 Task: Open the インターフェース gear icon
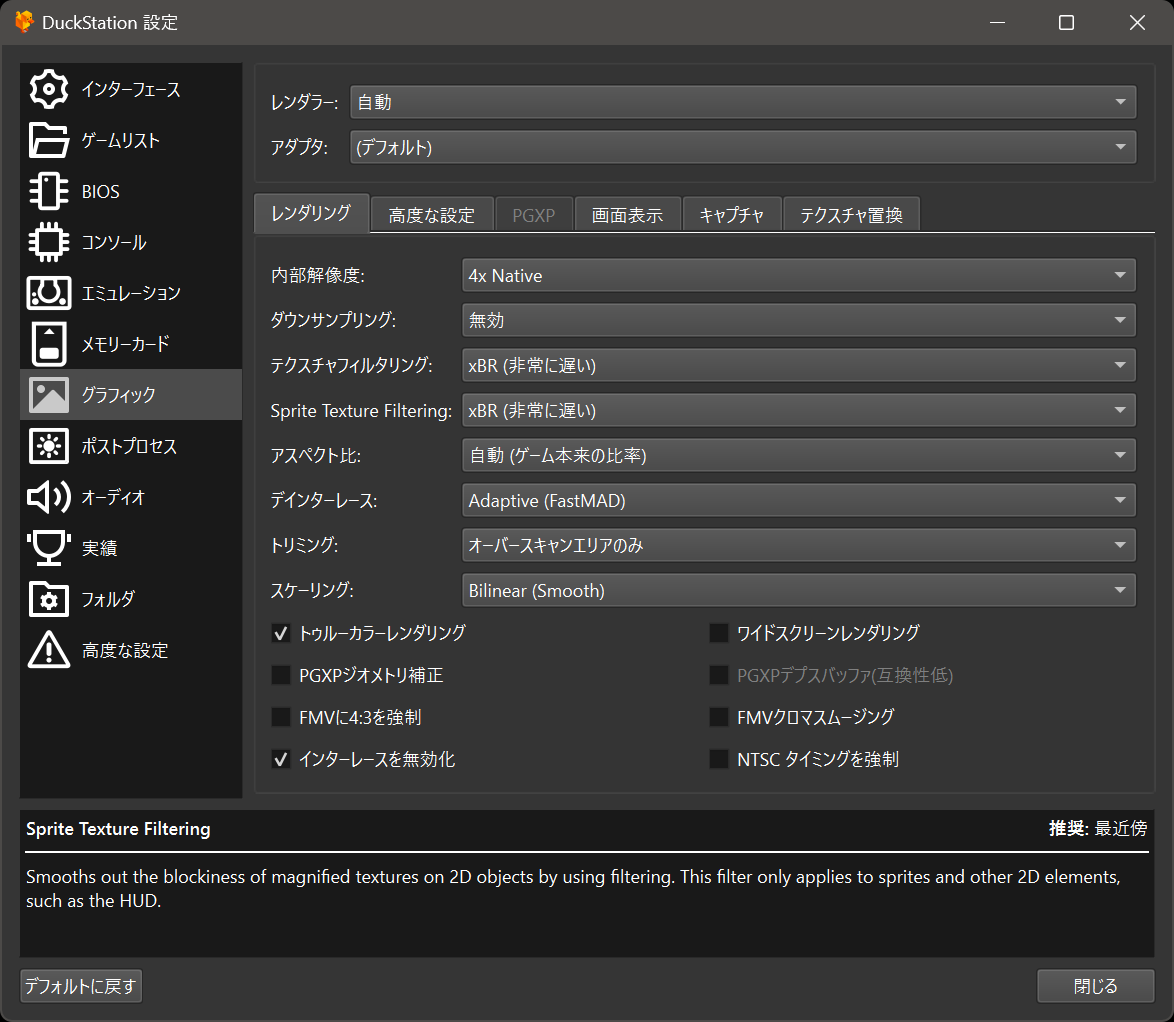coord(49,89)
